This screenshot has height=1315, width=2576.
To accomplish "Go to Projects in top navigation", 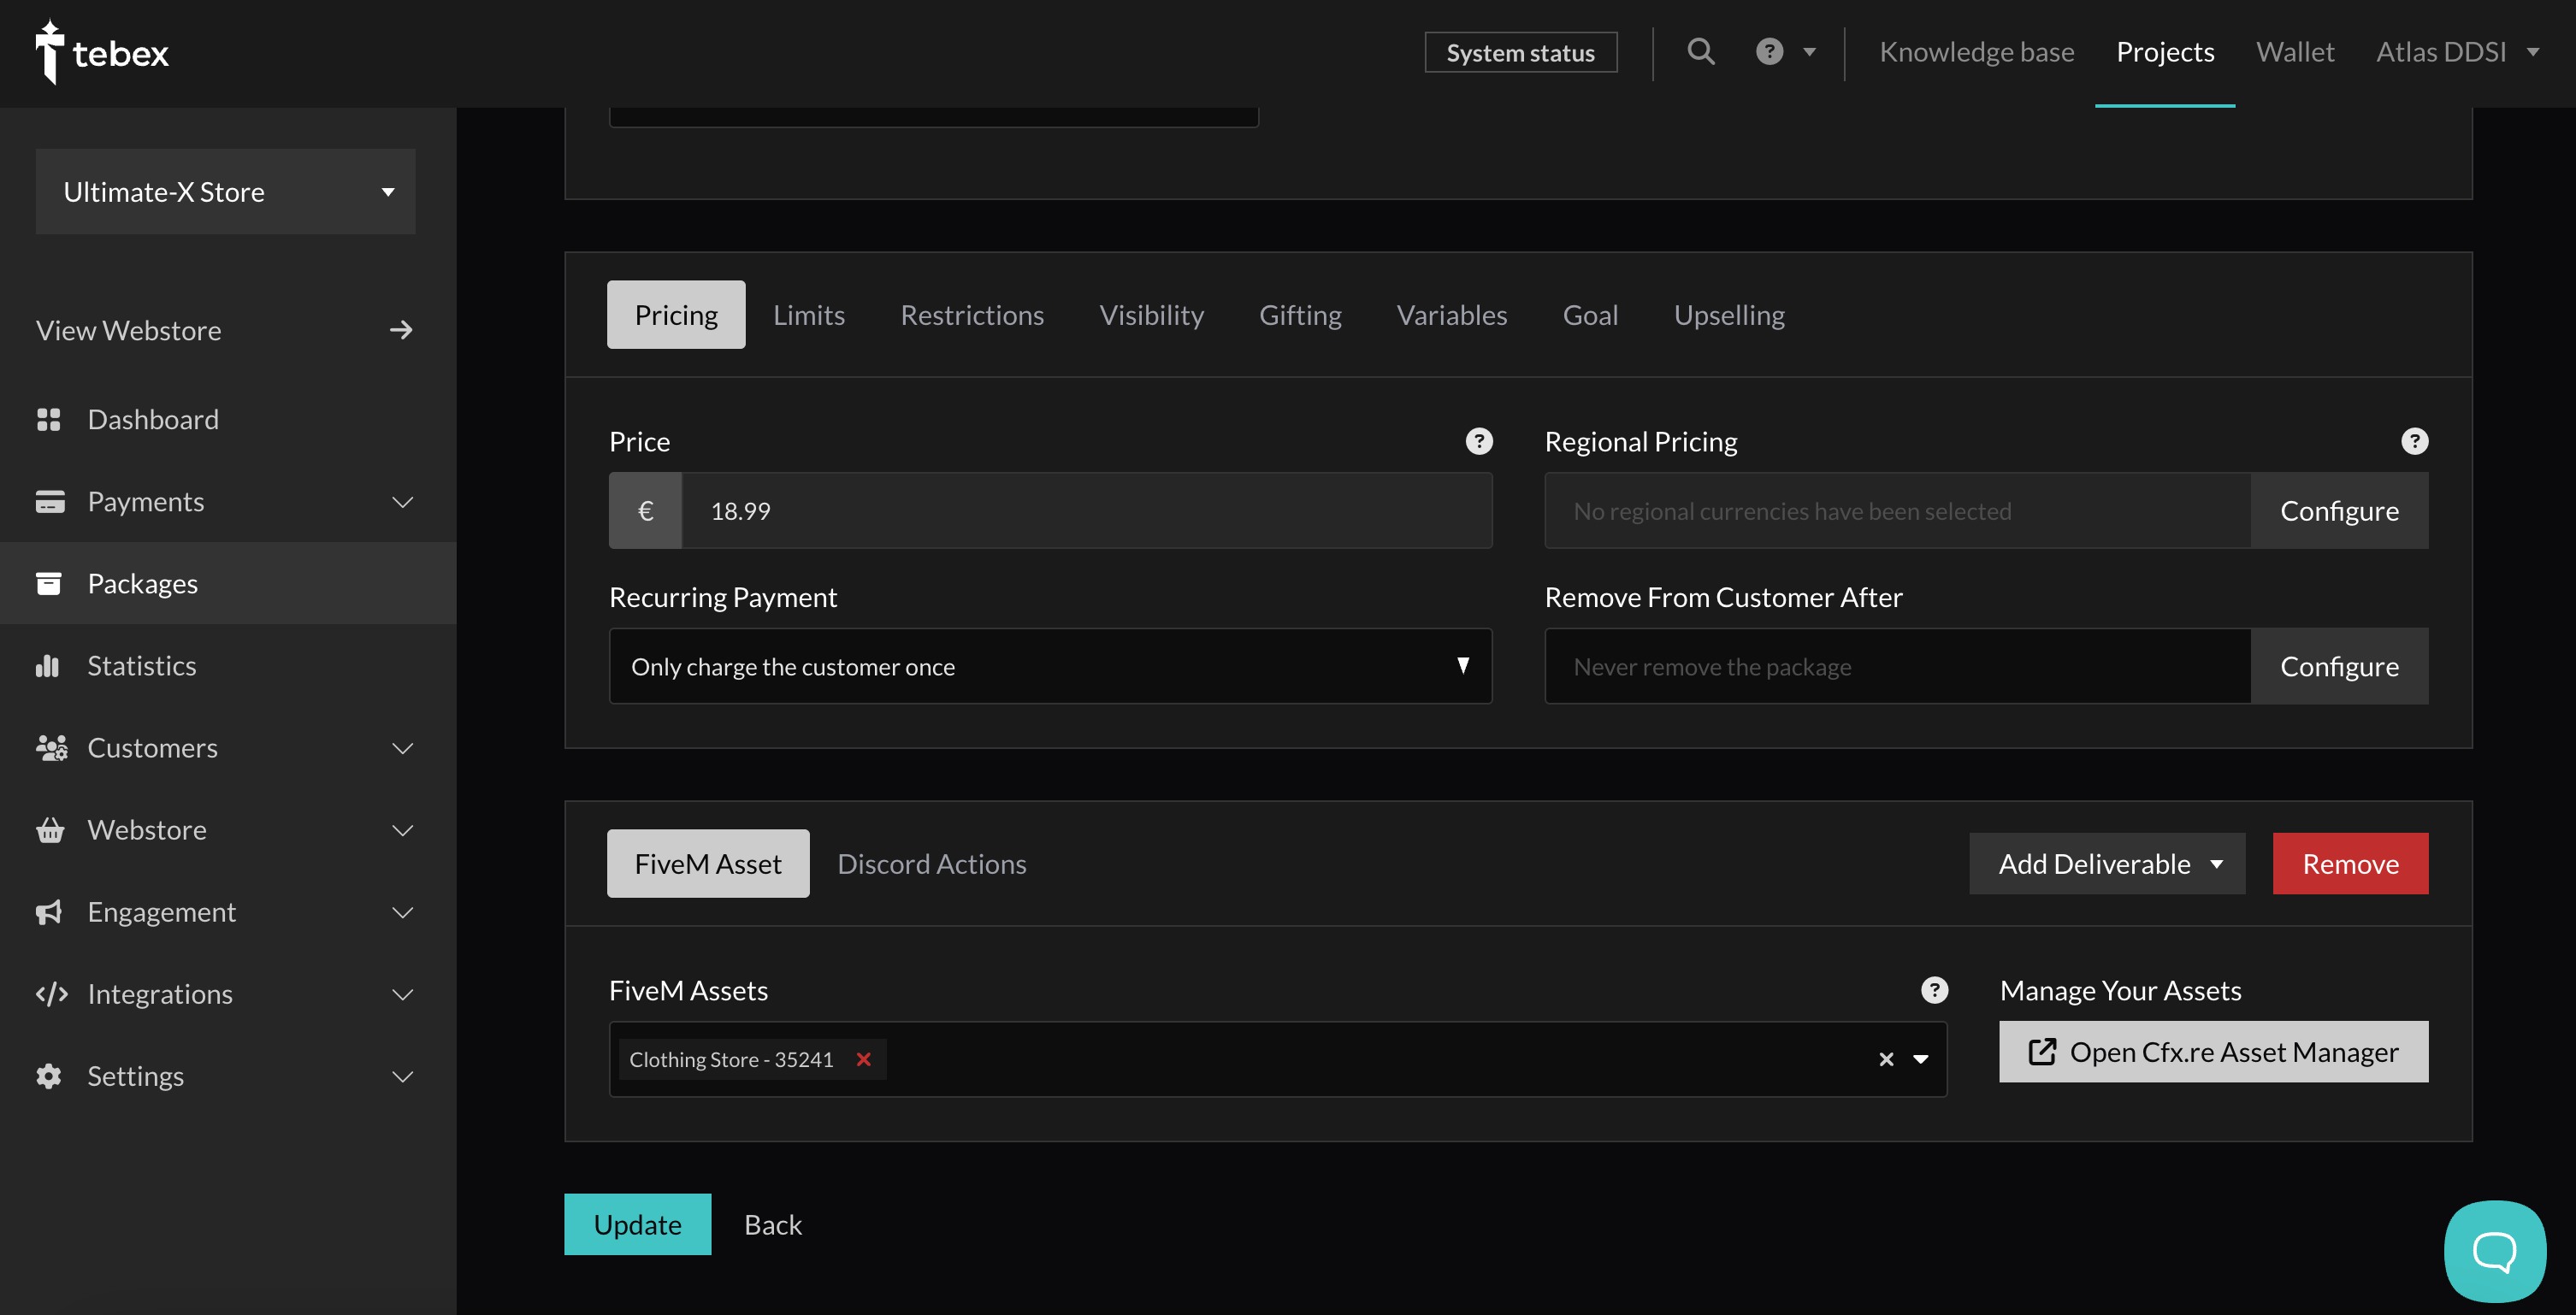I will [2165, 52].
